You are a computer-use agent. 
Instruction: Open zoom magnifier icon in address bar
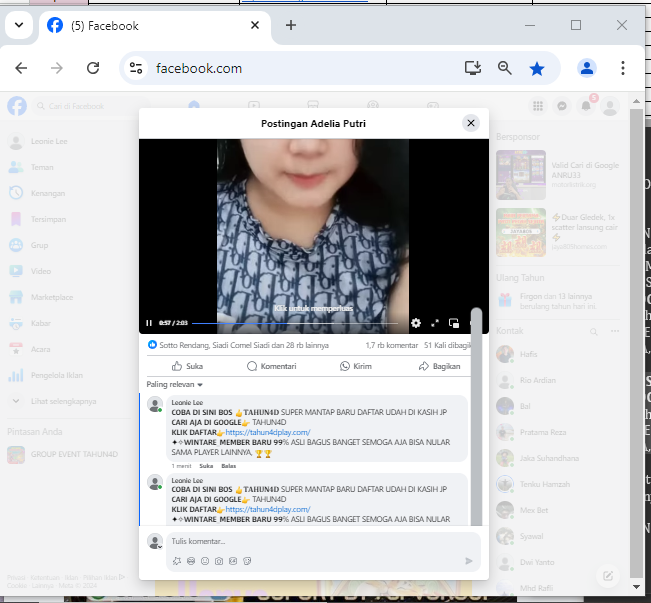pyautogui.click(x=504, y=68)
